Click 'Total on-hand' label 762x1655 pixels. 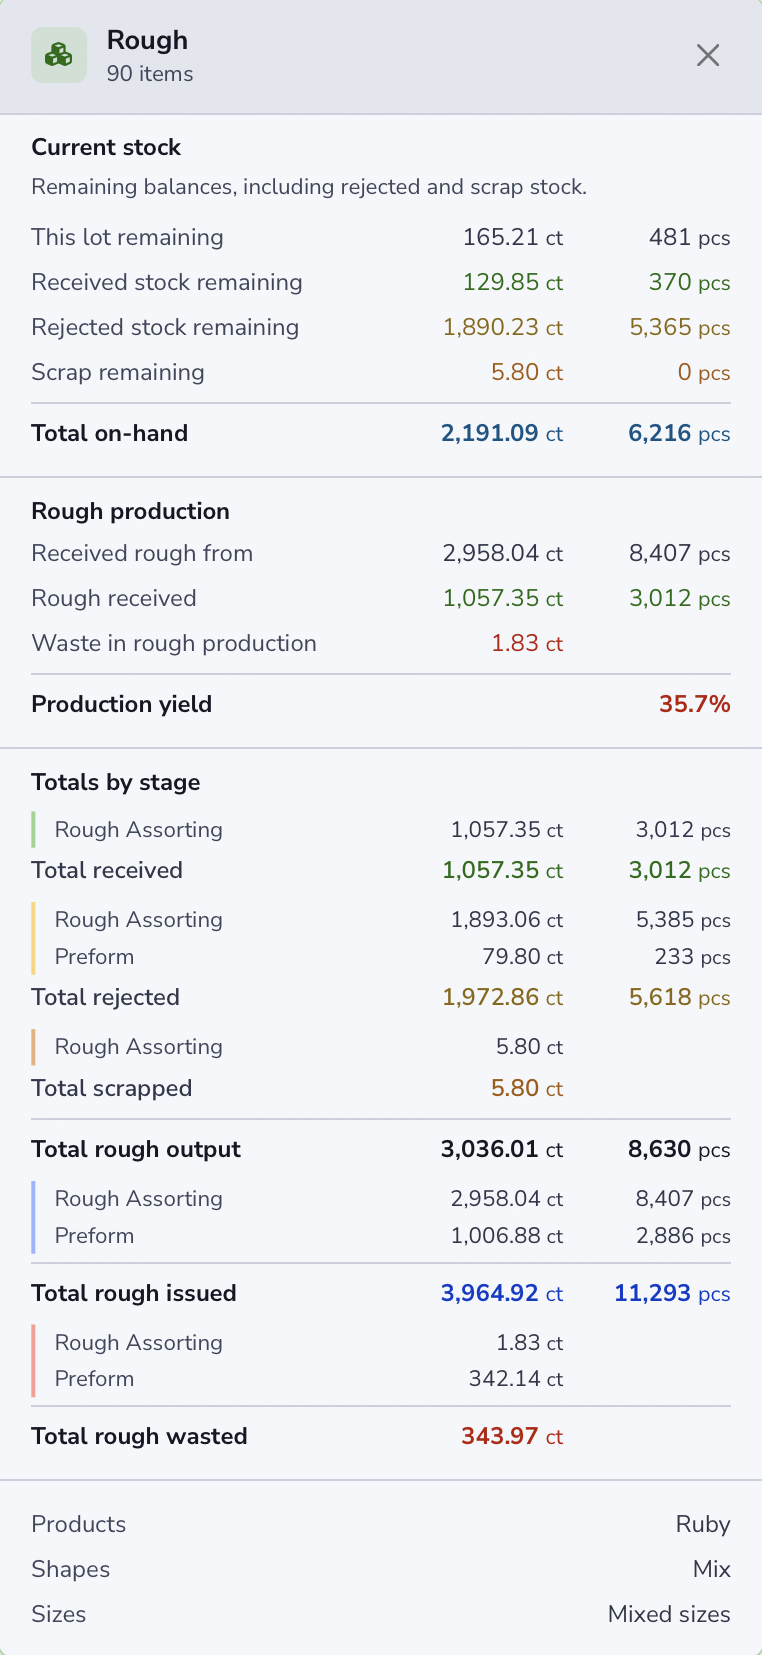tap(110, 433)
